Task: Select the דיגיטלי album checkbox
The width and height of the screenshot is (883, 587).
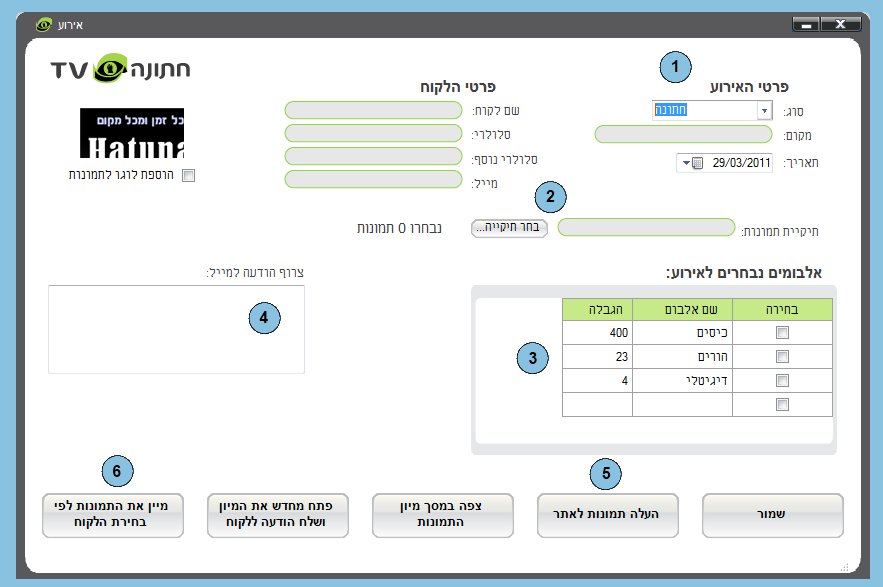Action: click(782, 380)
